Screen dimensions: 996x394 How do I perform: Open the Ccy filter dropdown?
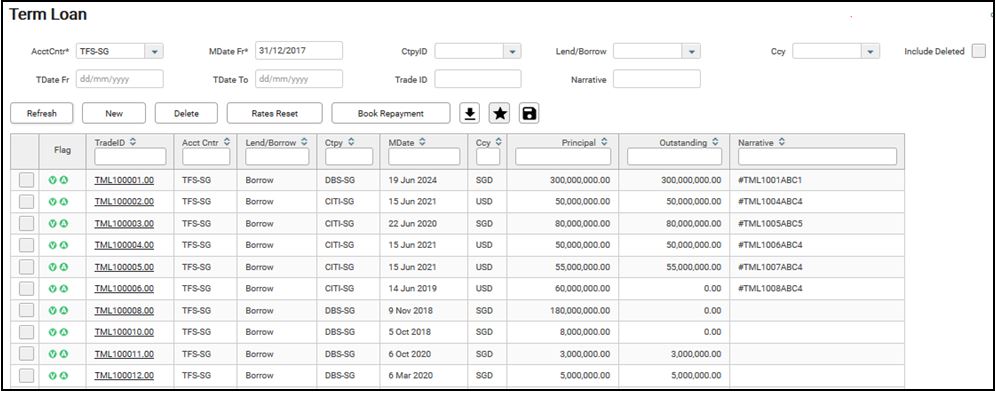click(870, 51)
